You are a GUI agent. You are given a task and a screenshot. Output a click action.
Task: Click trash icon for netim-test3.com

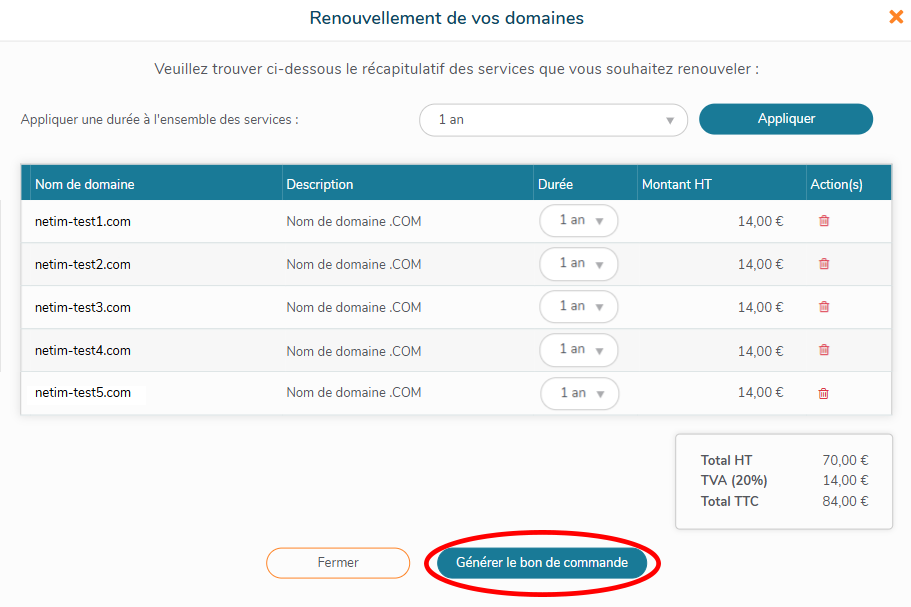click(824, 307)
